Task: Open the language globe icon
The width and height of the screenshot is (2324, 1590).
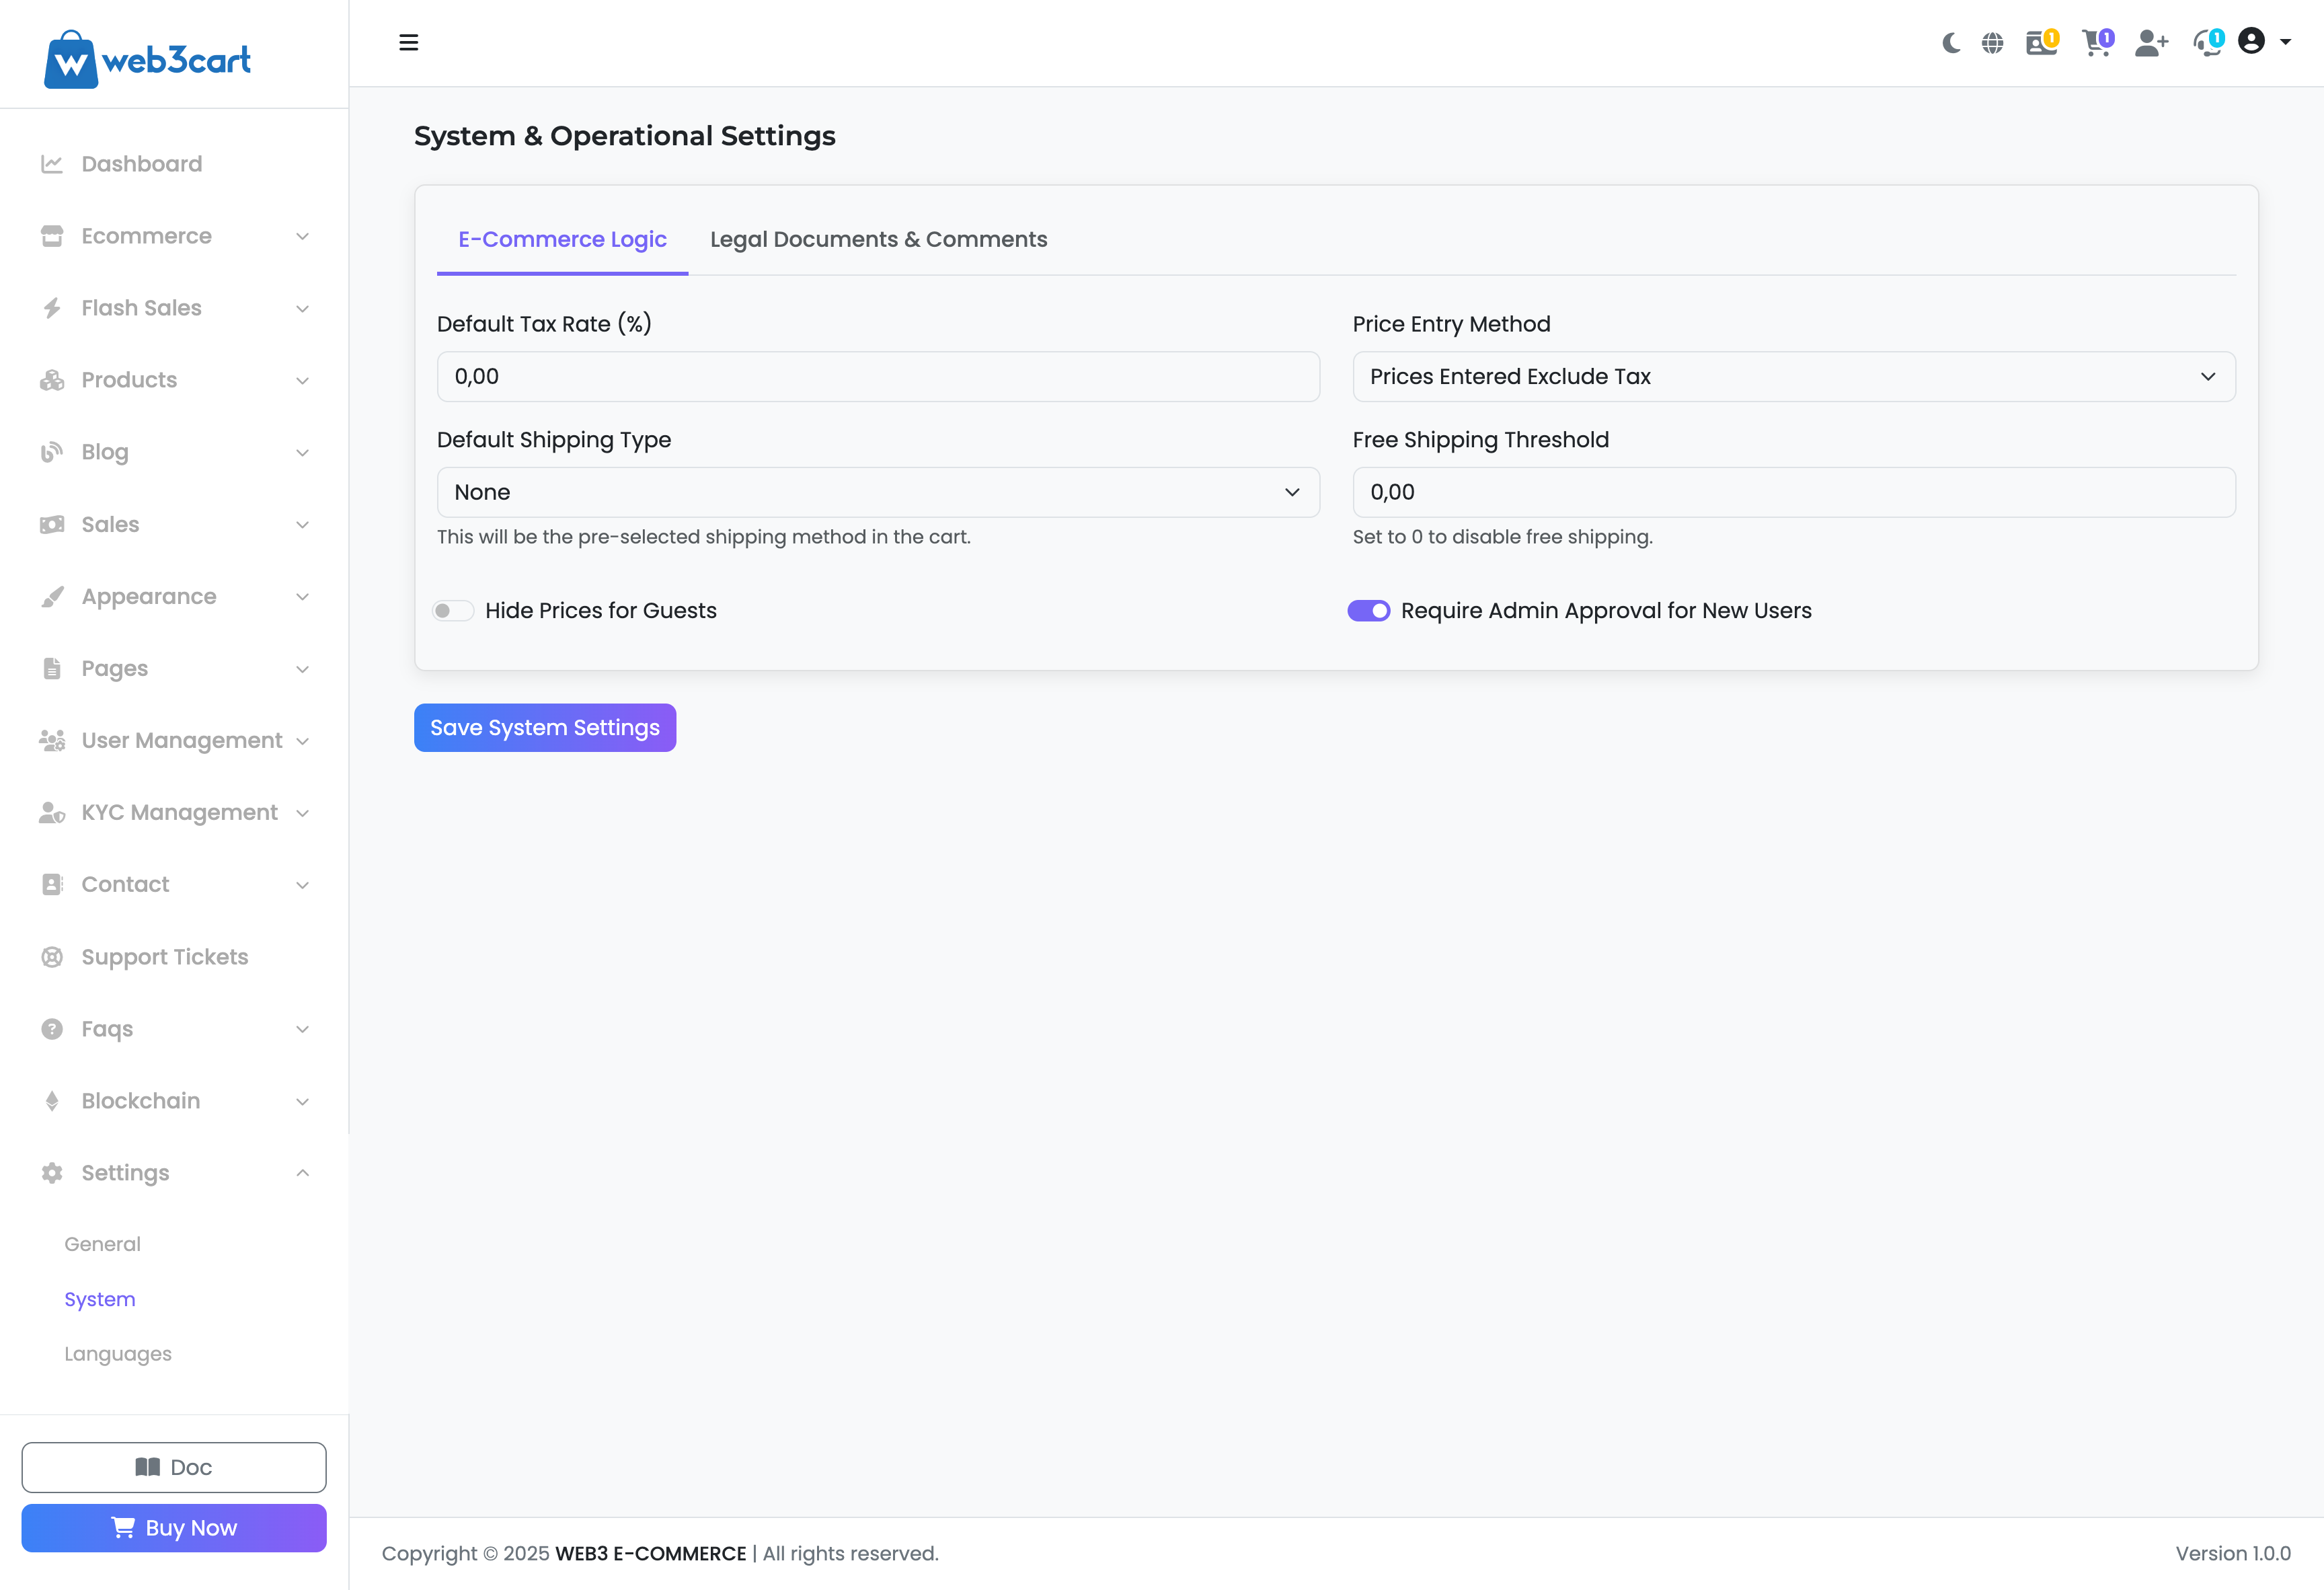Action: 1992,43
